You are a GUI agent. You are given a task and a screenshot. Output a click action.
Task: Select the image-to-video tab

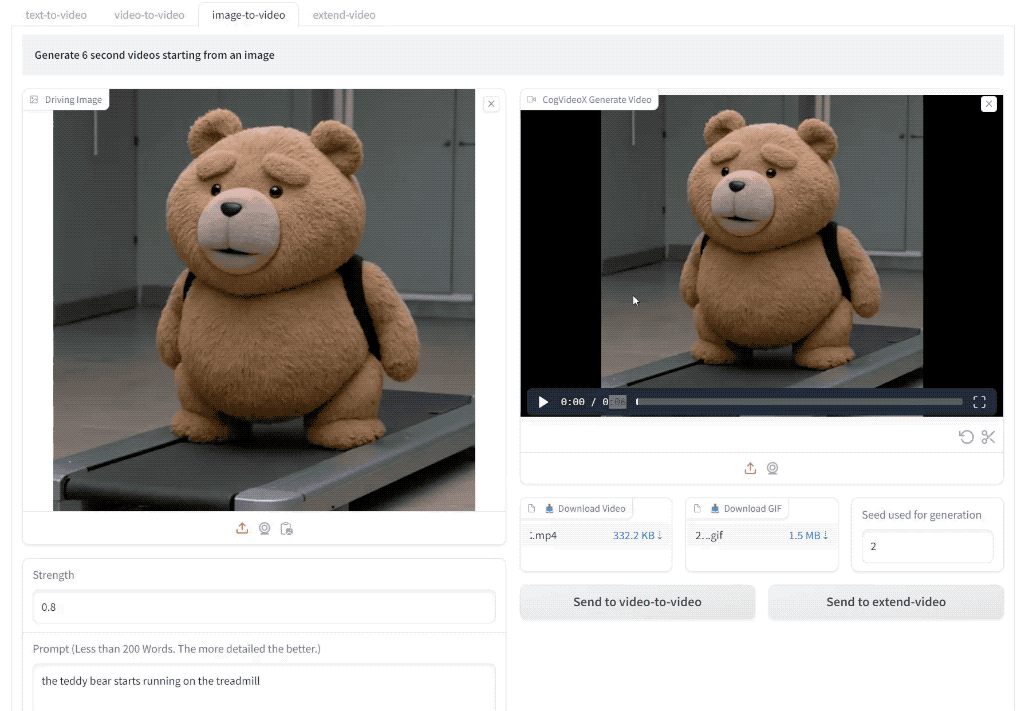point(248,14)
